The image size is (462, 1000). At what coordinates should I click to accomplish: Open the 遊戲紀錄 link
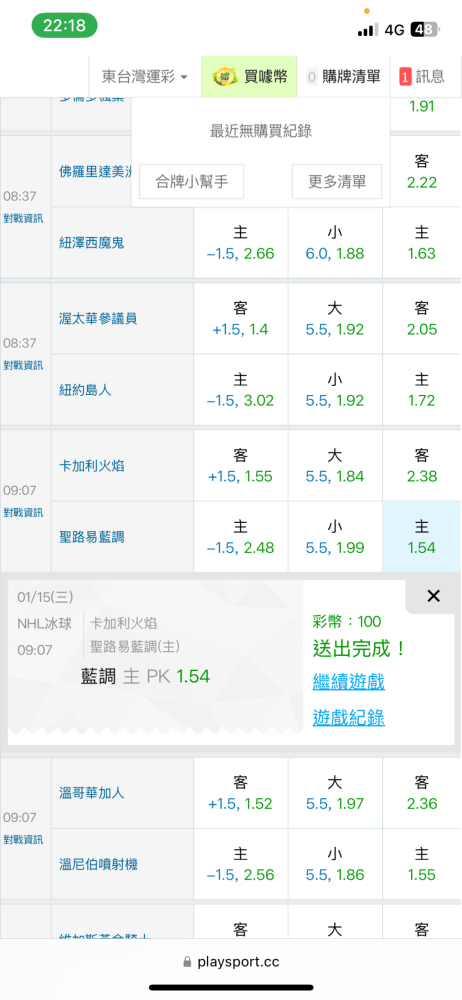pos(348,717)
